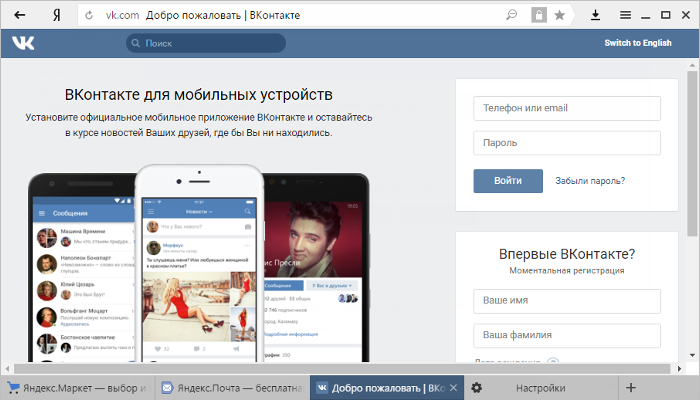Click the Моментальная регистрация text

click(x=567, y=271)
